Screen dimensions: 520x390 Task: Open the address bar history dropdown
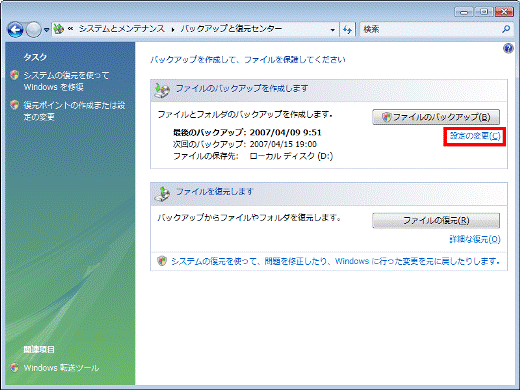(332, 30)
